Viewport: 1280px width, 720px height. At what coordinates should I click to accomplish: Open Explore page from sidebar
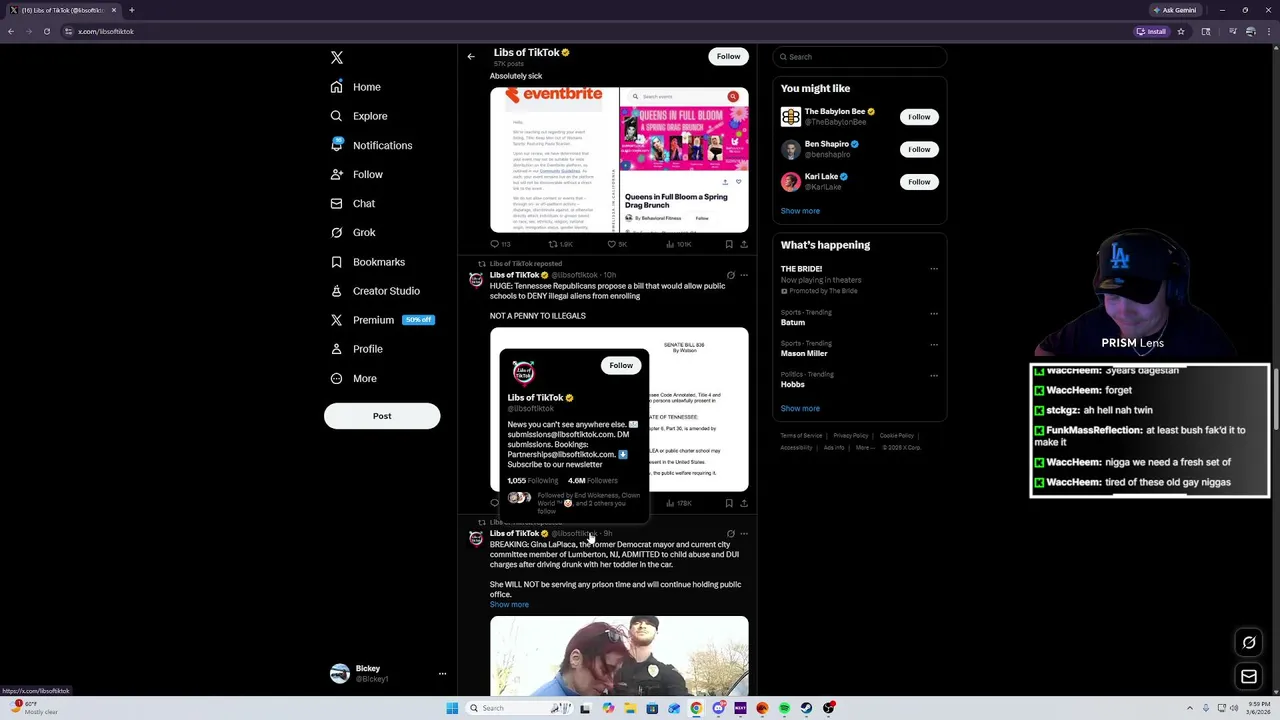[x=359, y=116]
